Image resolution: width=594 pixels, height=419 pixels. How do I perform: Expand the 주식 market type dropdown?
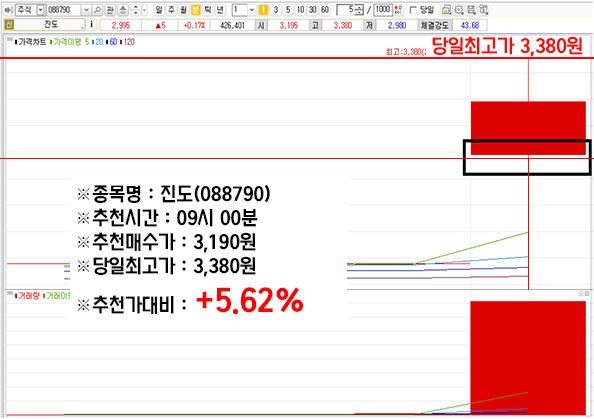pyautogui.click(x=41, y=10)
